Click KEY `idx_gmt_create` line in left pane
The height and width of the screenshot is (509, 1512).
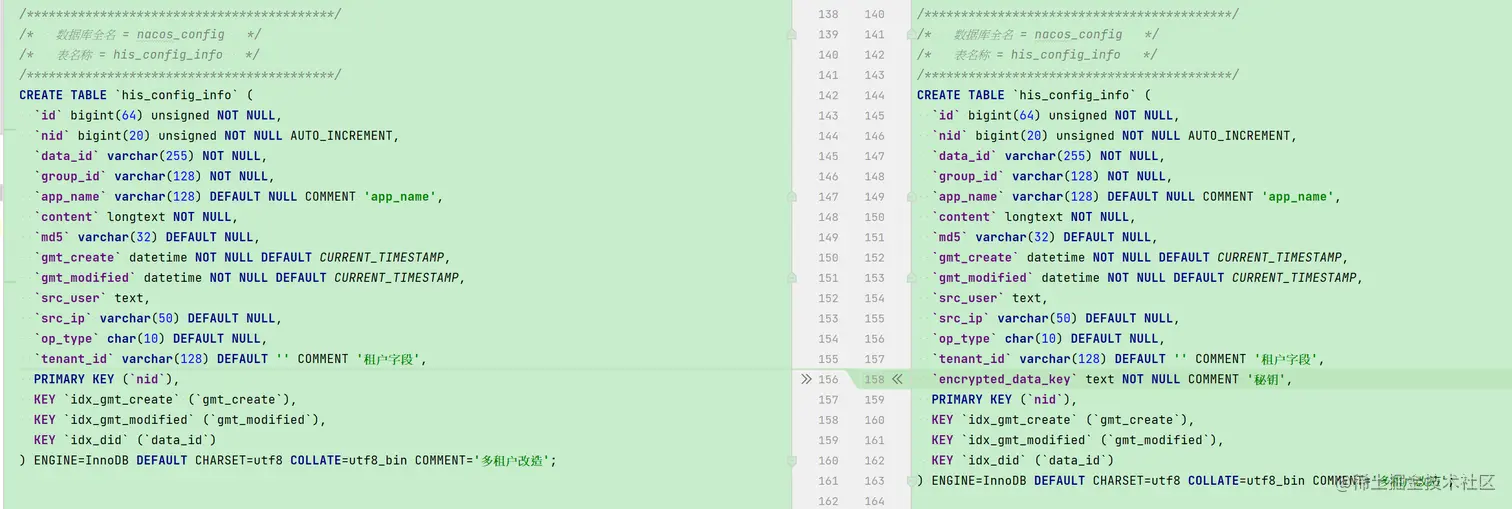(x=165, y=399)
